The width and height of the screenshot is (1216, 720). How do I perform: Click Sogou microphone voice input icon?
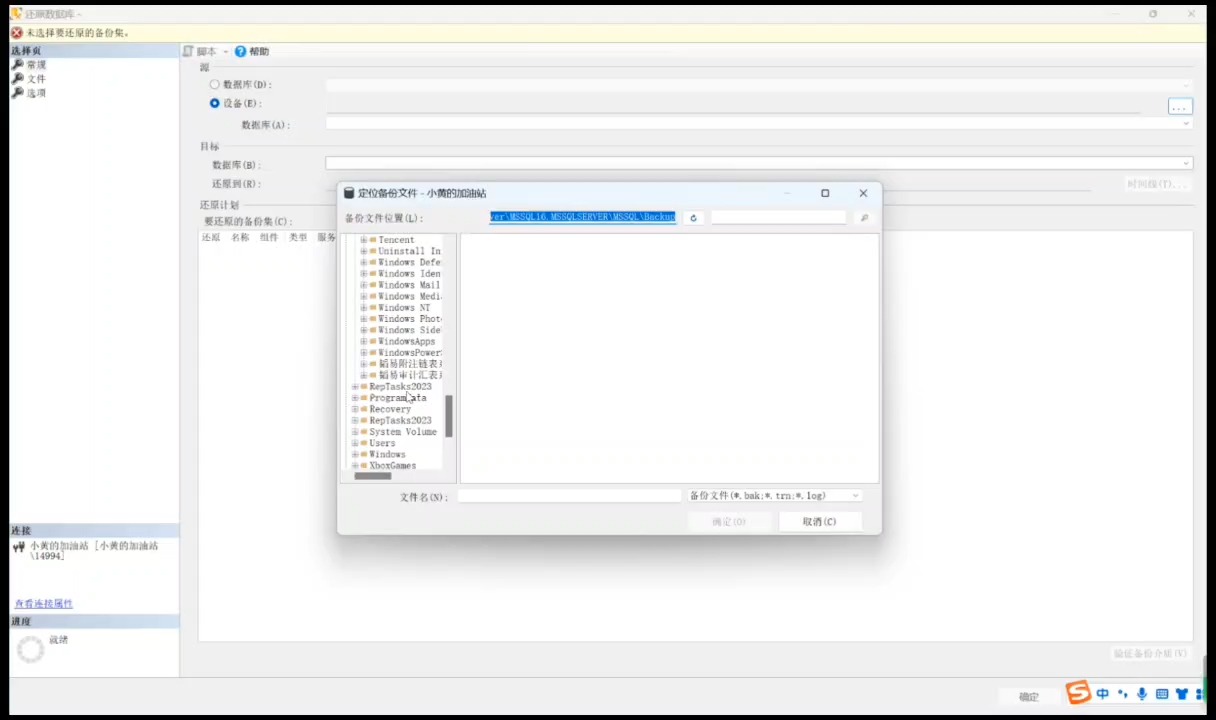pyautogui.click(x=1142, y=694)
